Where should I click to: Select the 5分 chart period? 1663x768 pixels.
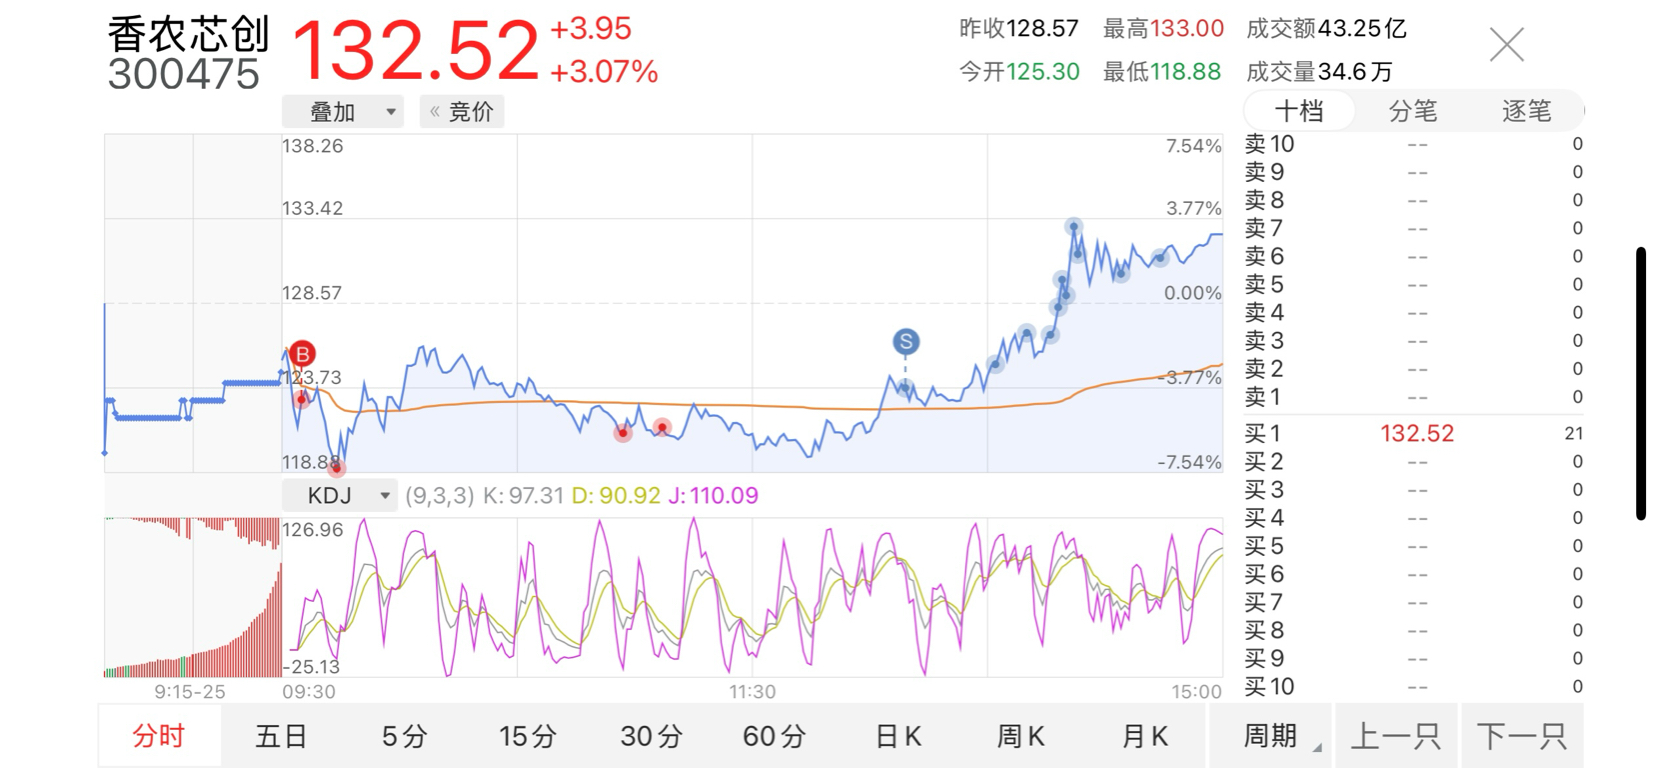(404, 736)
